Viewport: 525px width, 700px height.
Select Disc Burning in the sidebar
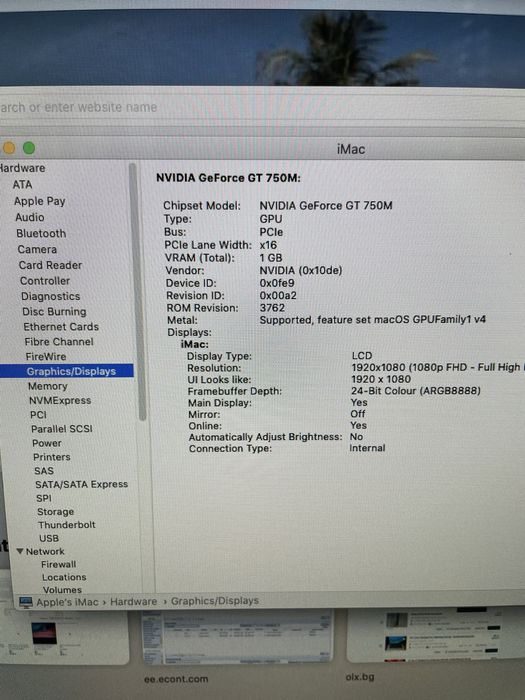pyautogui.click(x=54, y=312)
